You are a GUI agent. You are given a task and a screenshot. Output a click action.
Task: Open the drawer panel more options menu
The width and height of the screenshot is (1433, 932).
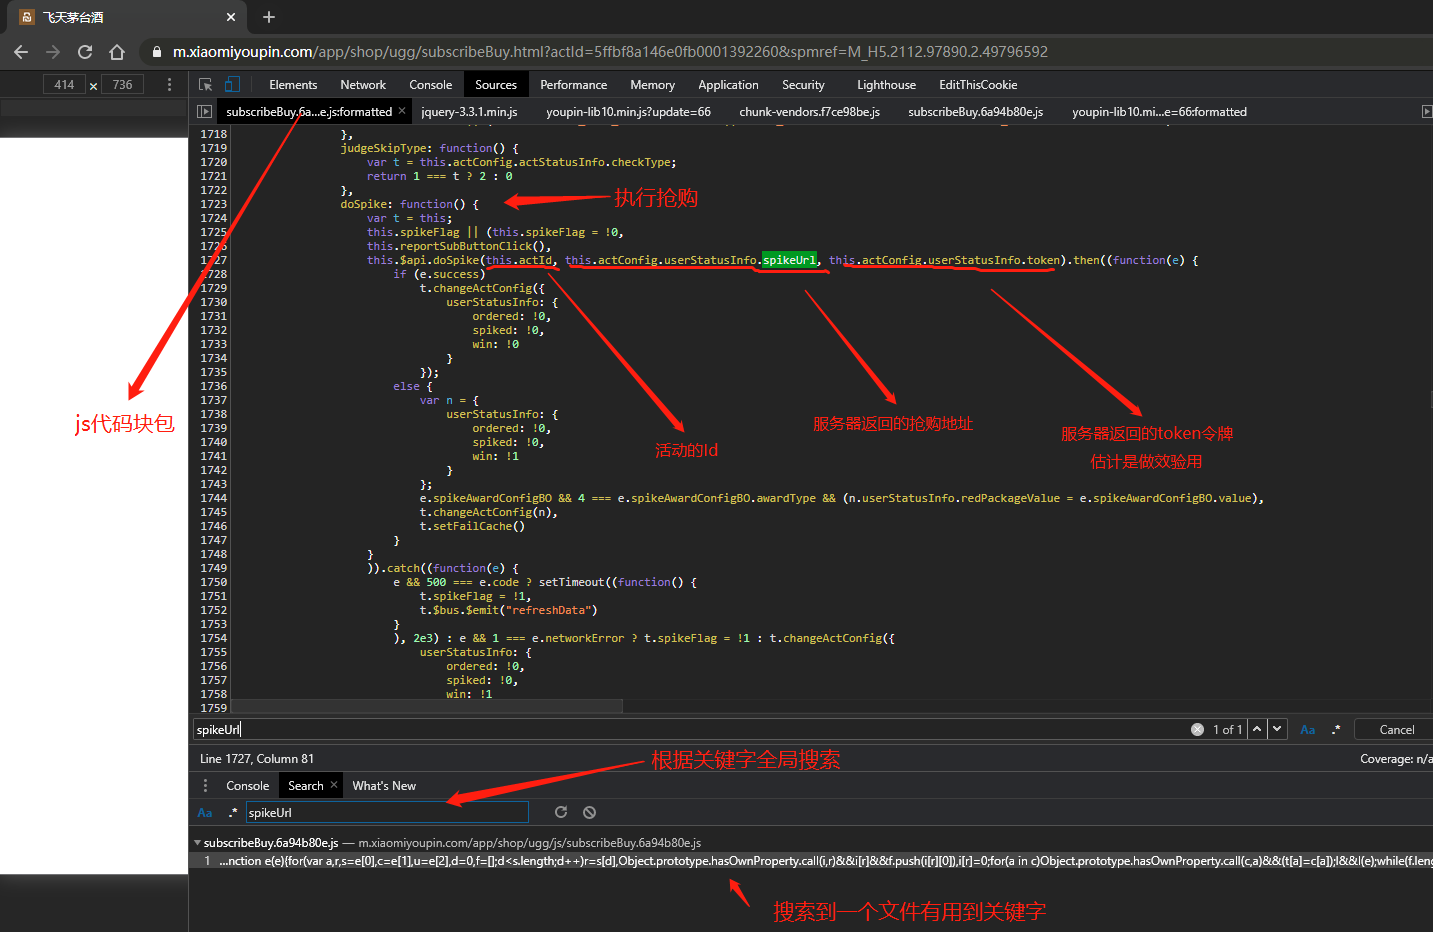pyautogui.click(x=206, y=786)
